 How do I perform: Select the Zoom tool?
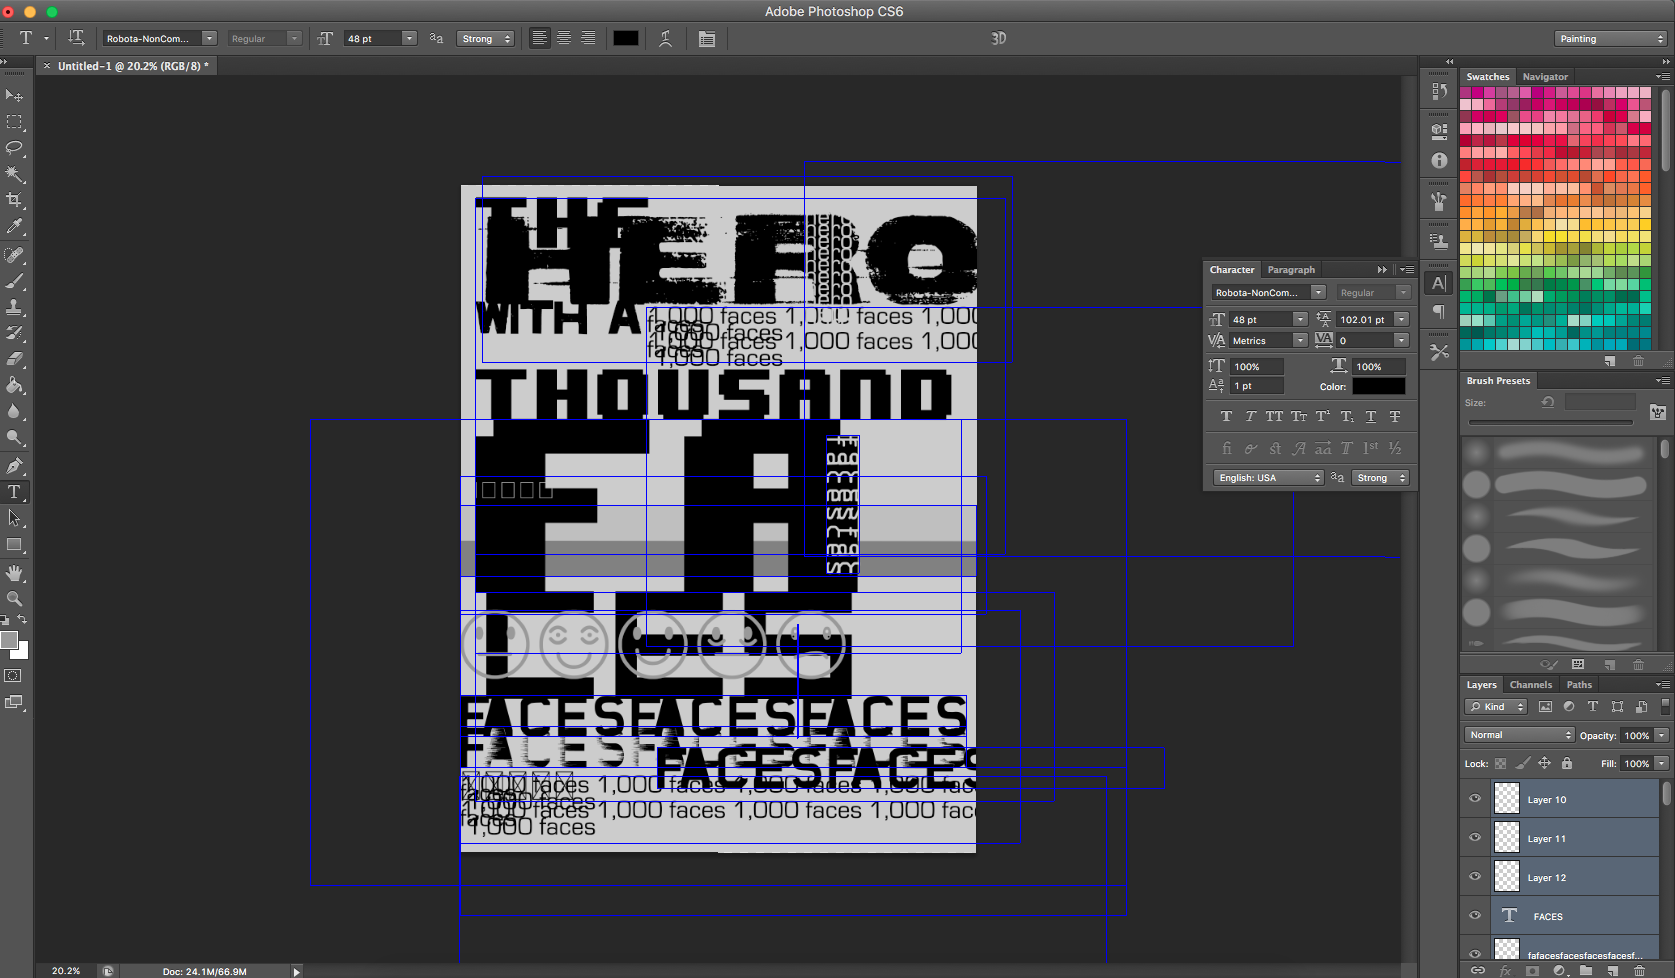[14, 599]
